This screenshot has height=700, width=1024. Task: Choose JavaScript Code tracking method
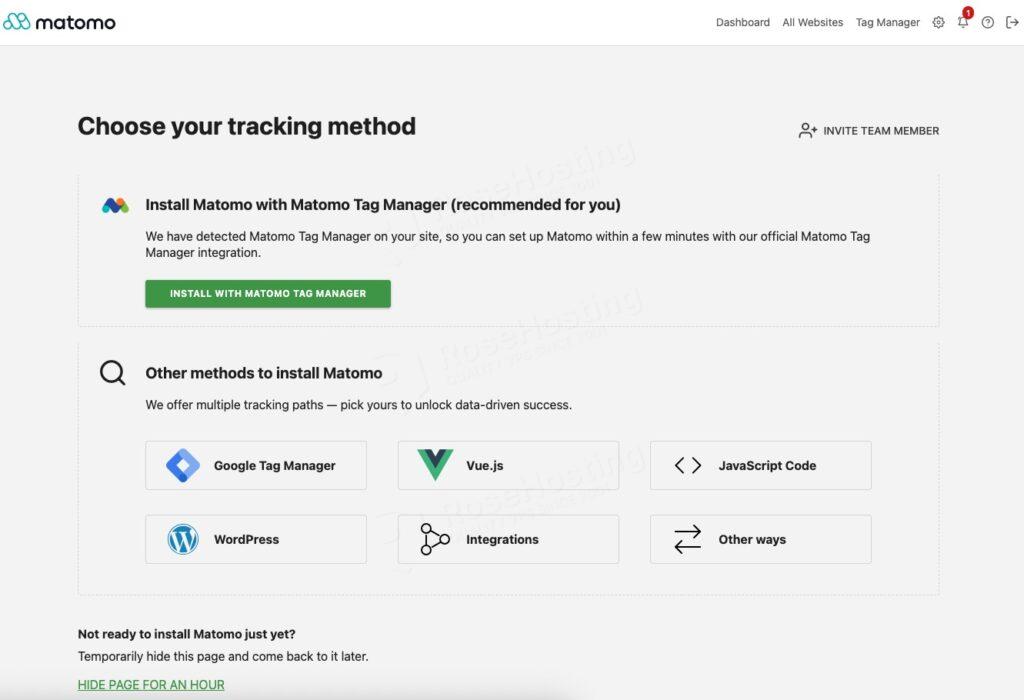(x=761, y=466)
